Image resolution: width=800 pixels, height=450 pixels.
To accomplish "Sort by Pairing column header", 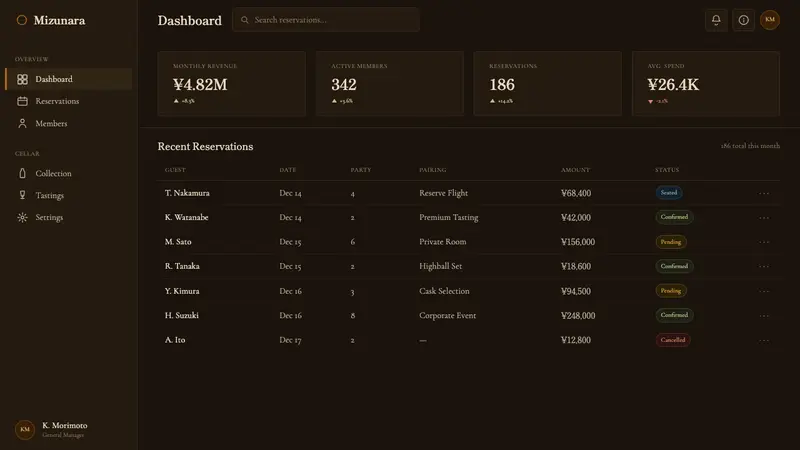I will pos(433,170).
